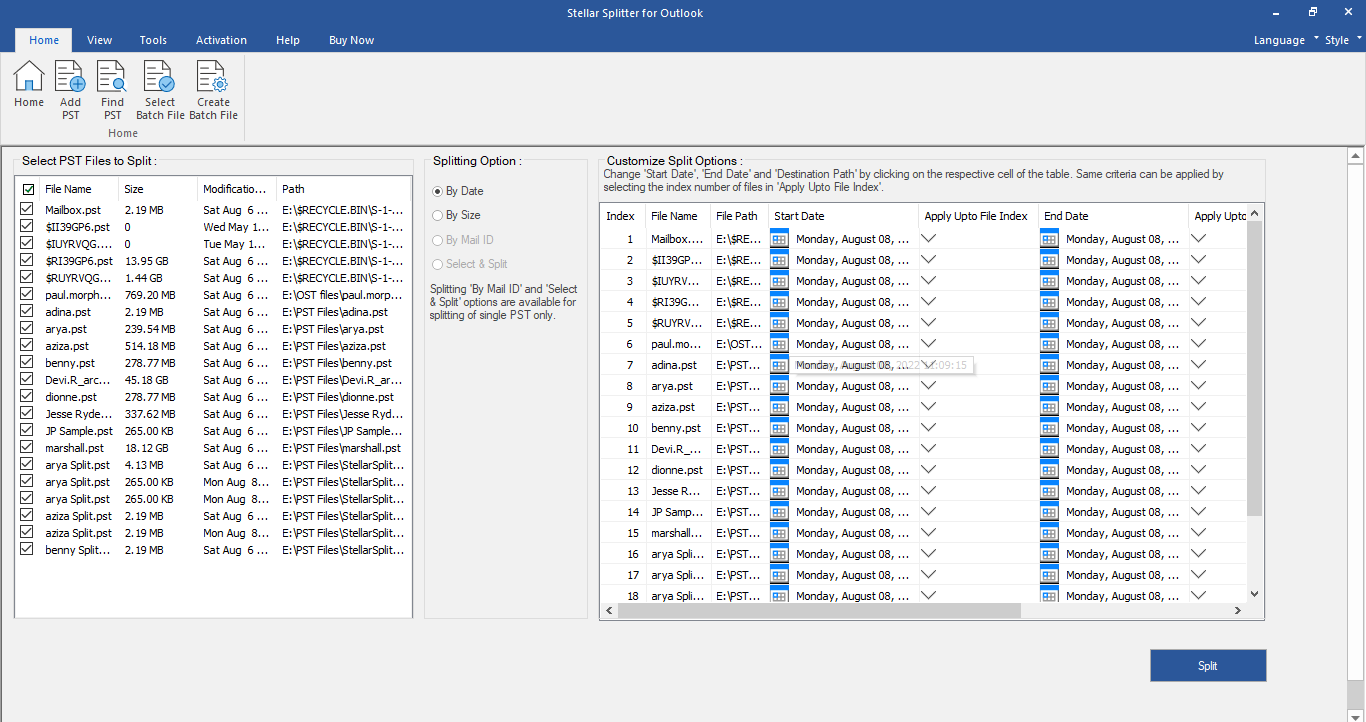Open Start Date calendar for index 1
This screenshot has width=1366, height=722.
pyautogui.click(x=780, y=239)
